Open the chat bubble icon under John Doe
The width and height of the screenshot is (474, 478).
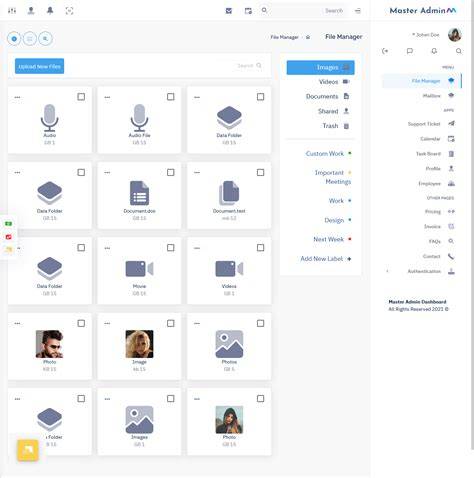(410, 51)
